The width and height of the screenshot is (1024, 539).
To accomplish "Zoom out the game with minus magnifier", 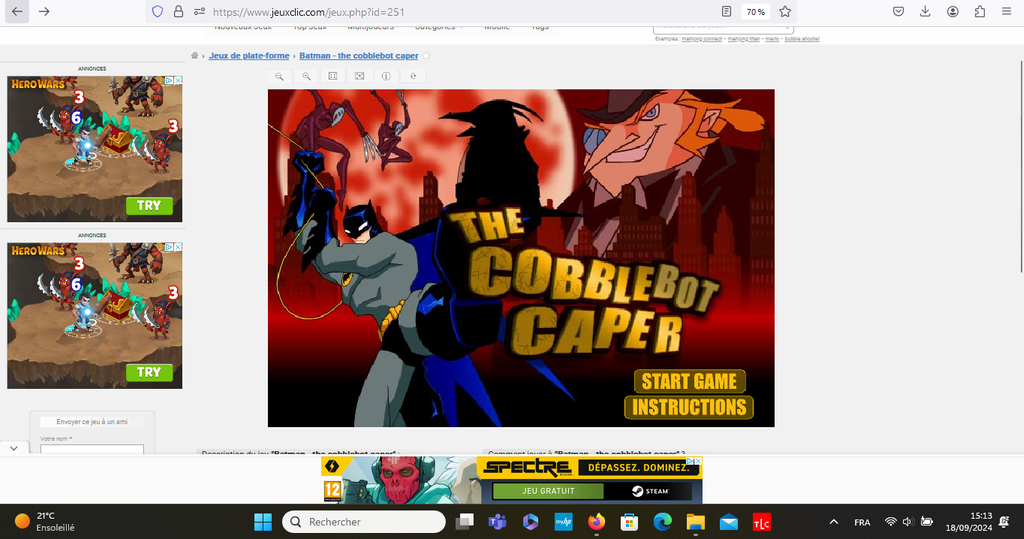I will point(280,76).
